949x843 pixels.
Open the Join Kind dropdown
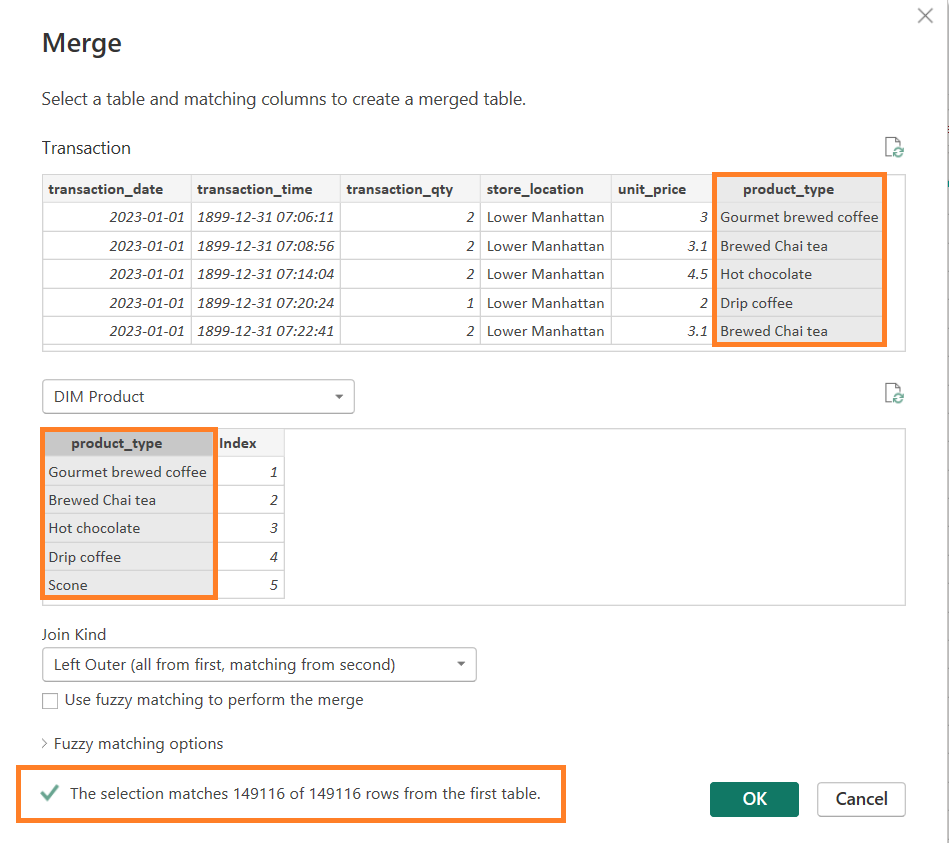tap(259, 665)
